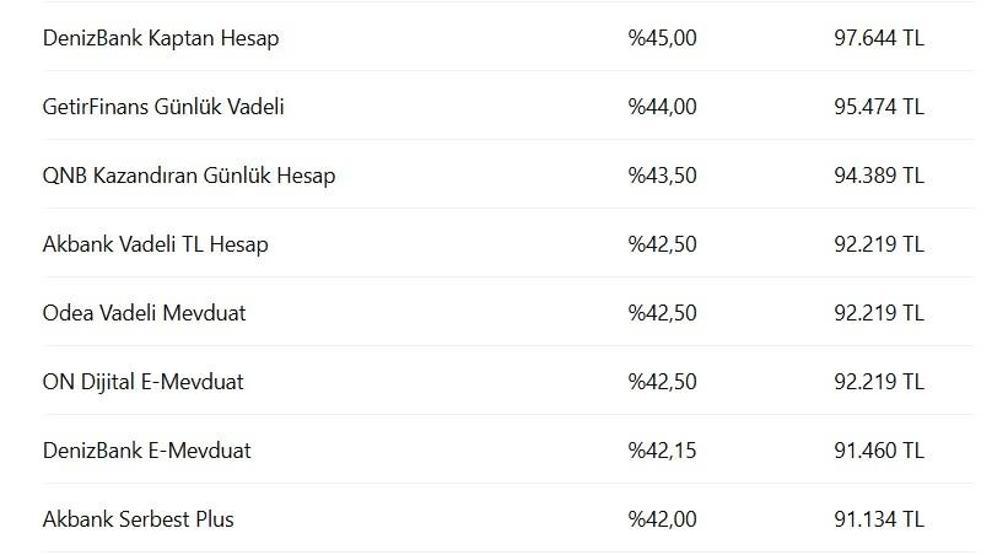Select QNB Kazandıran Günlük Hesap entry
1008x555 pixels.
[x=189, y=176]
